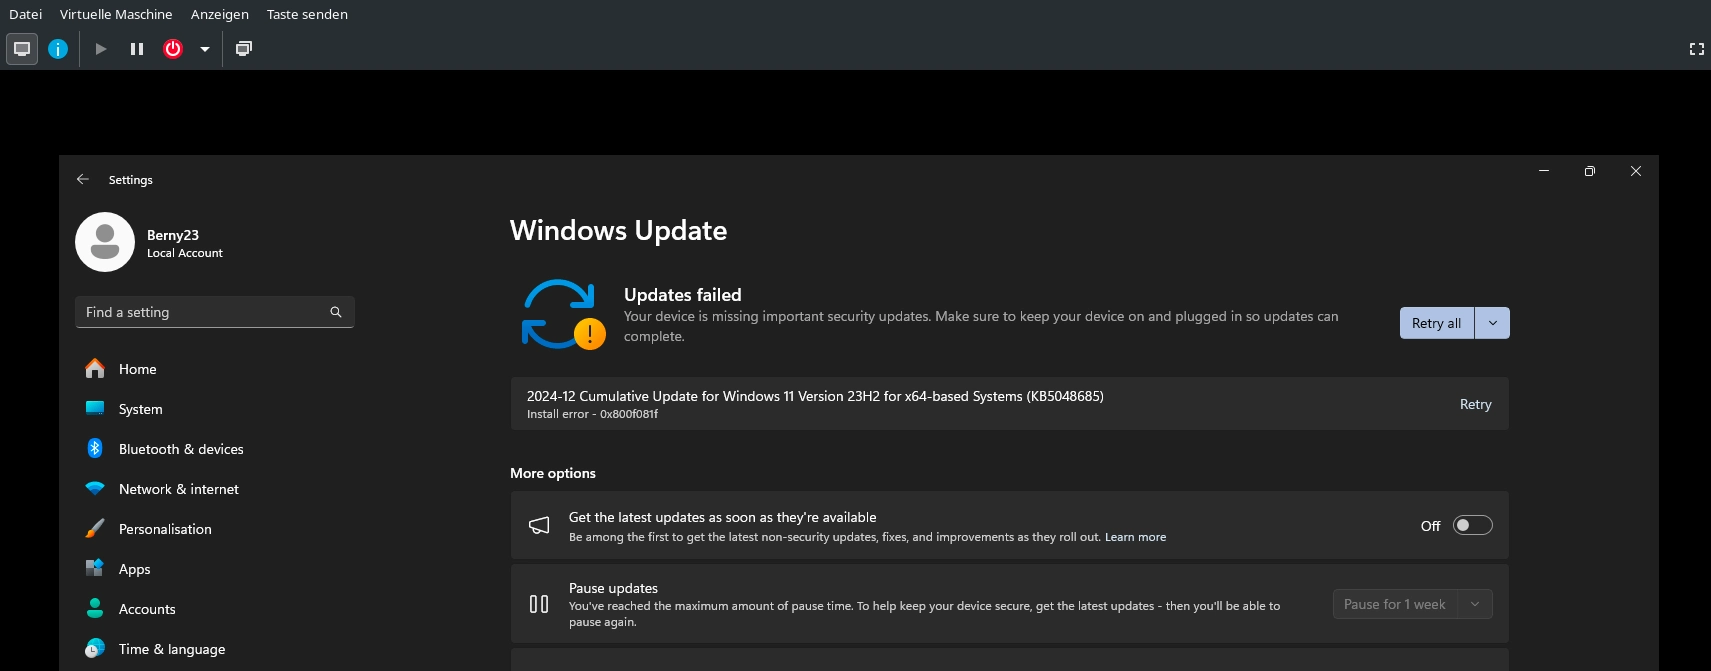Go back with the Settings back arrow
The height and width of the screenshot is (671, 1711).
click(83, 179)
